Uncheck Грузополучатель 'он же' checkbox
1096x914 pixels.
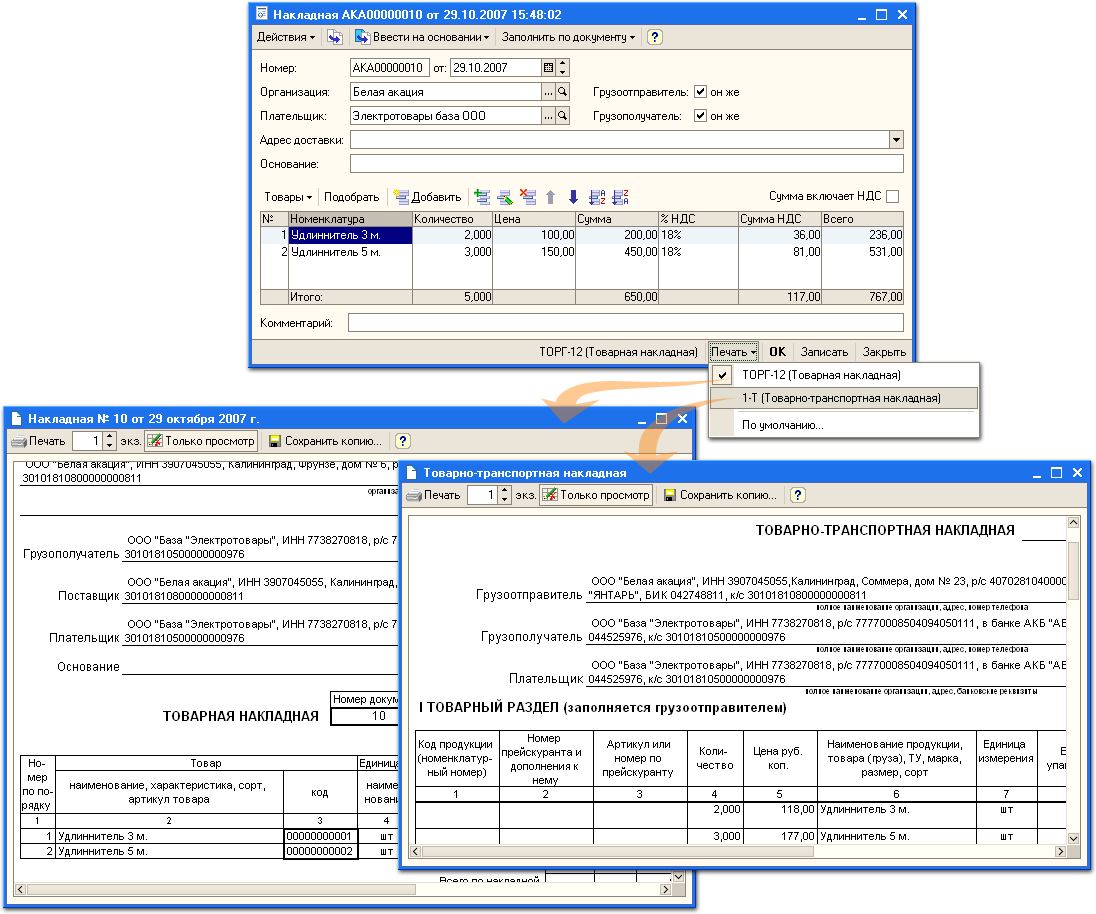(700, 116)
